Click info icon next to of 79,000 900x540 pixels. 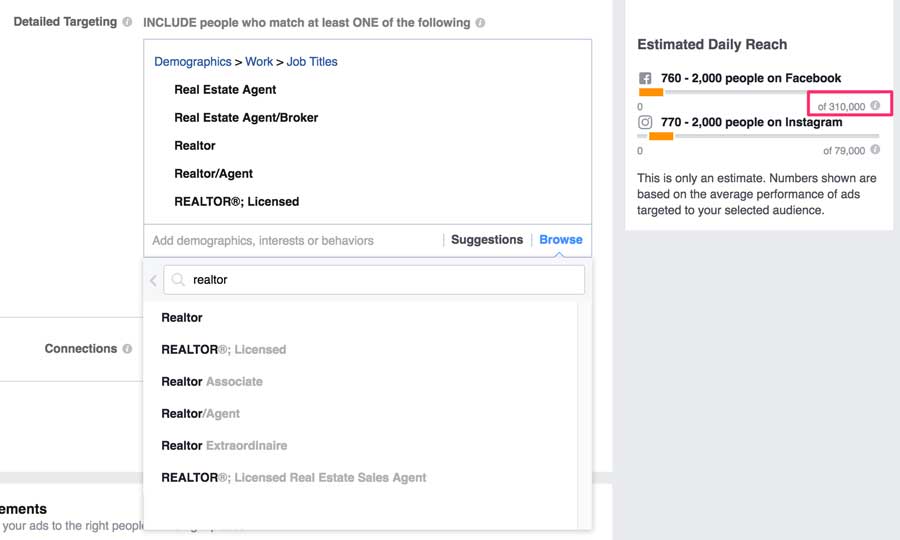point(876,150)
